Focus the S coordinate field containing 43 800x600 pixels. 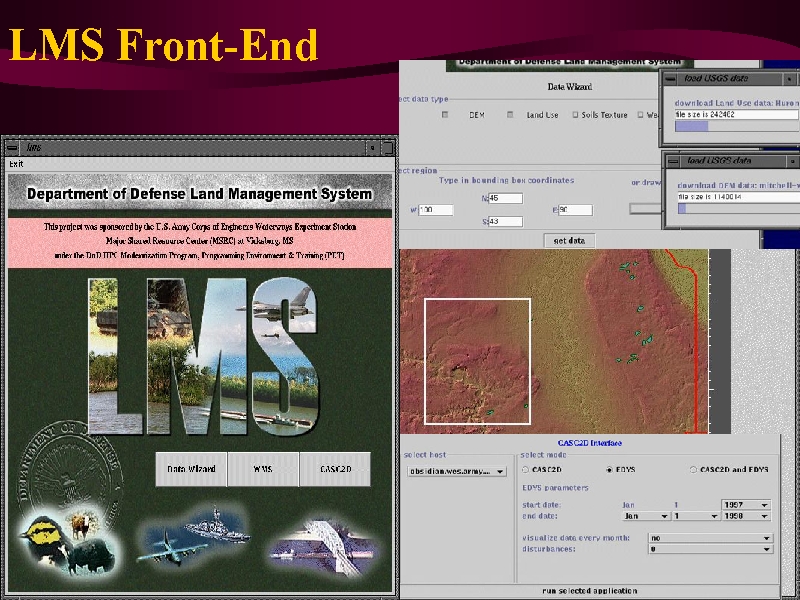click(505, 221)
